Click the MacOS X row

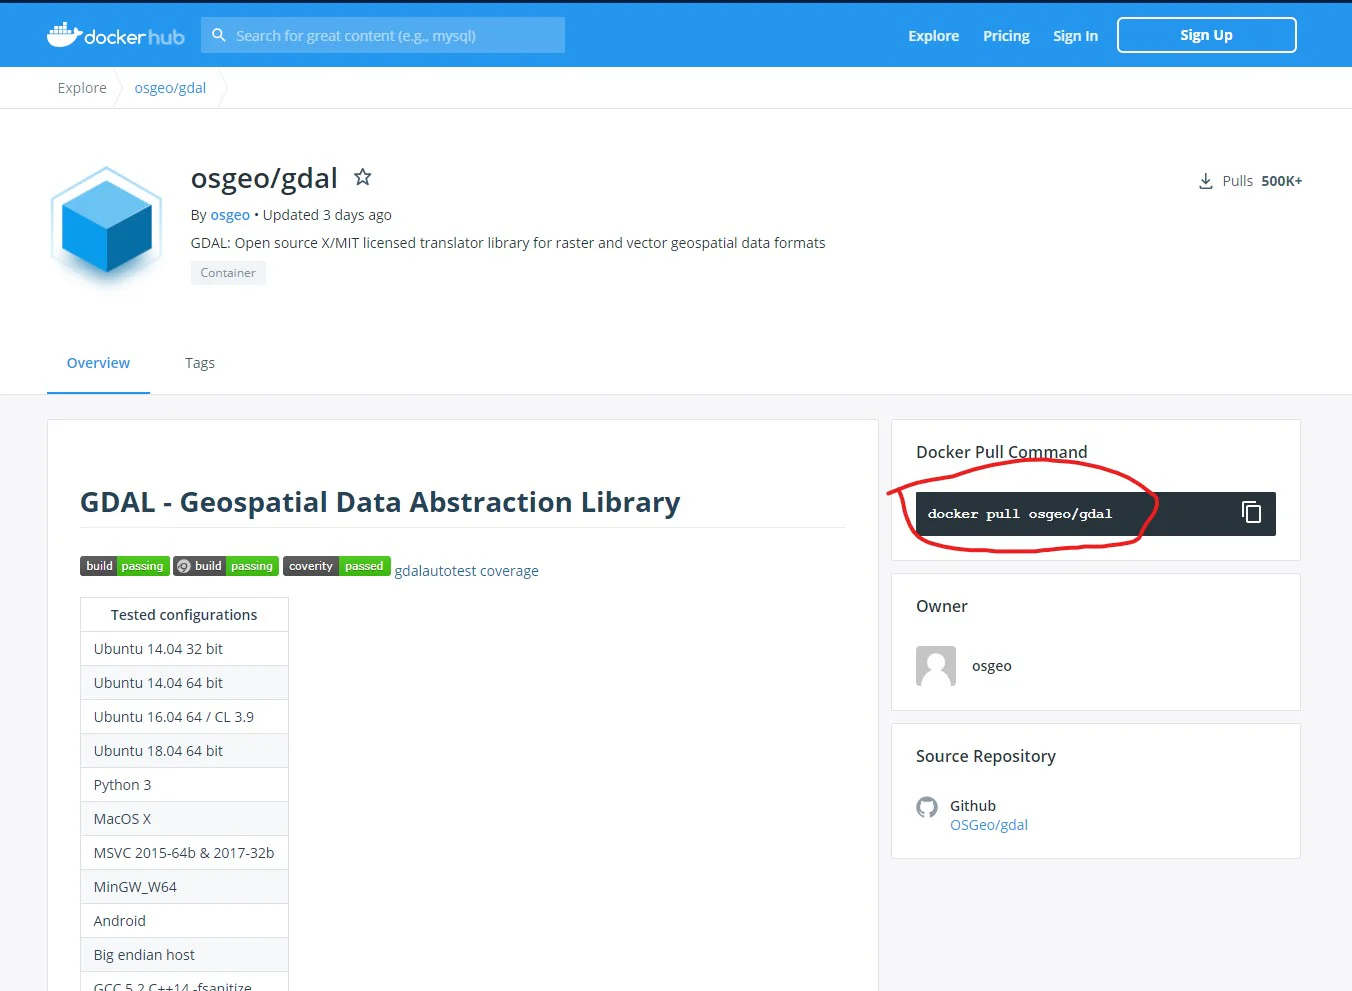coord(184,819)
